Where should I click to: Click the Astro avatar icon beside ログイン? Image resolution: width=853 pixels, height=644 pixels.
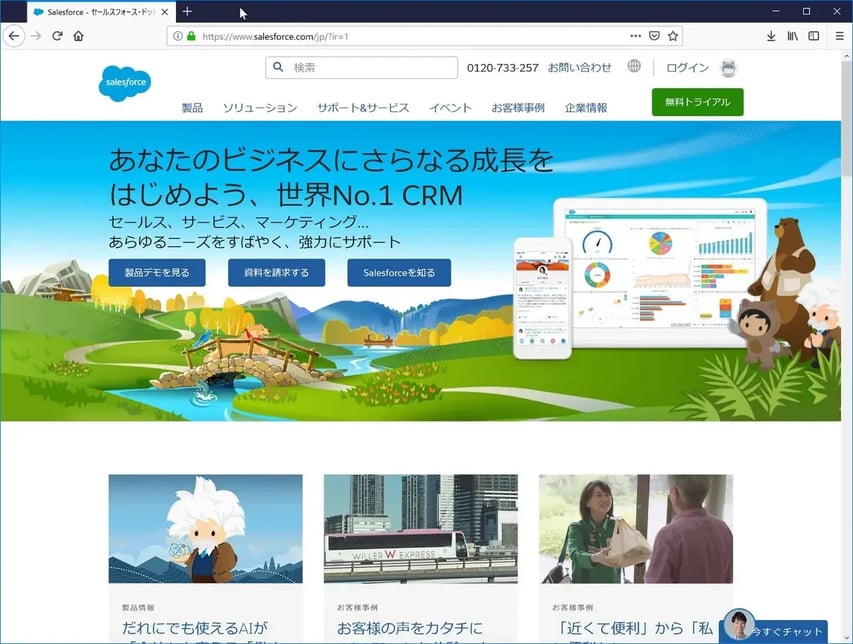pos(728,67)
